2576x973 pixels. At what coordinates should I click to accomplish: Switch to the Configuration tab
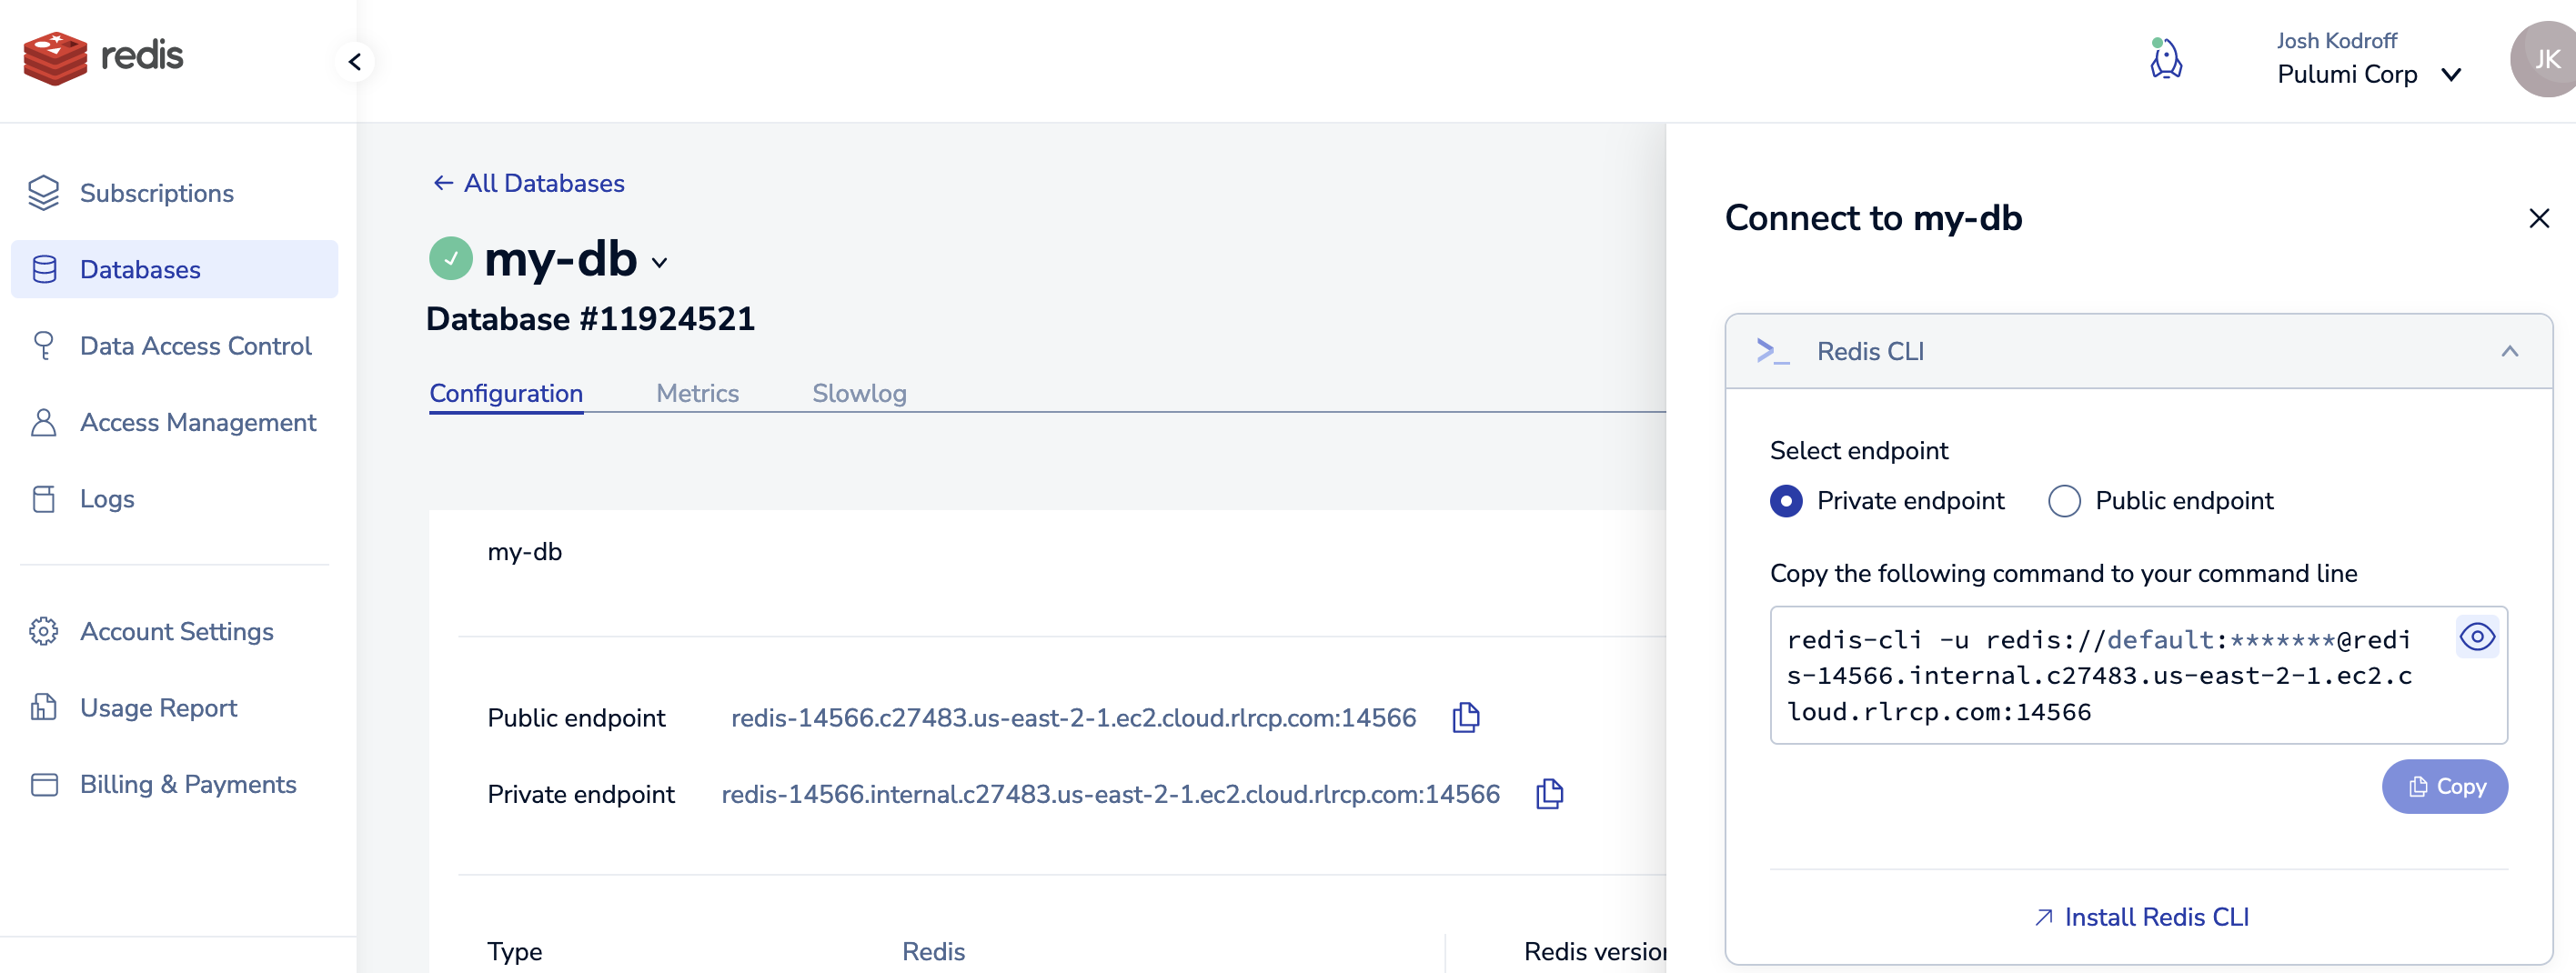(x=506, y=393)
